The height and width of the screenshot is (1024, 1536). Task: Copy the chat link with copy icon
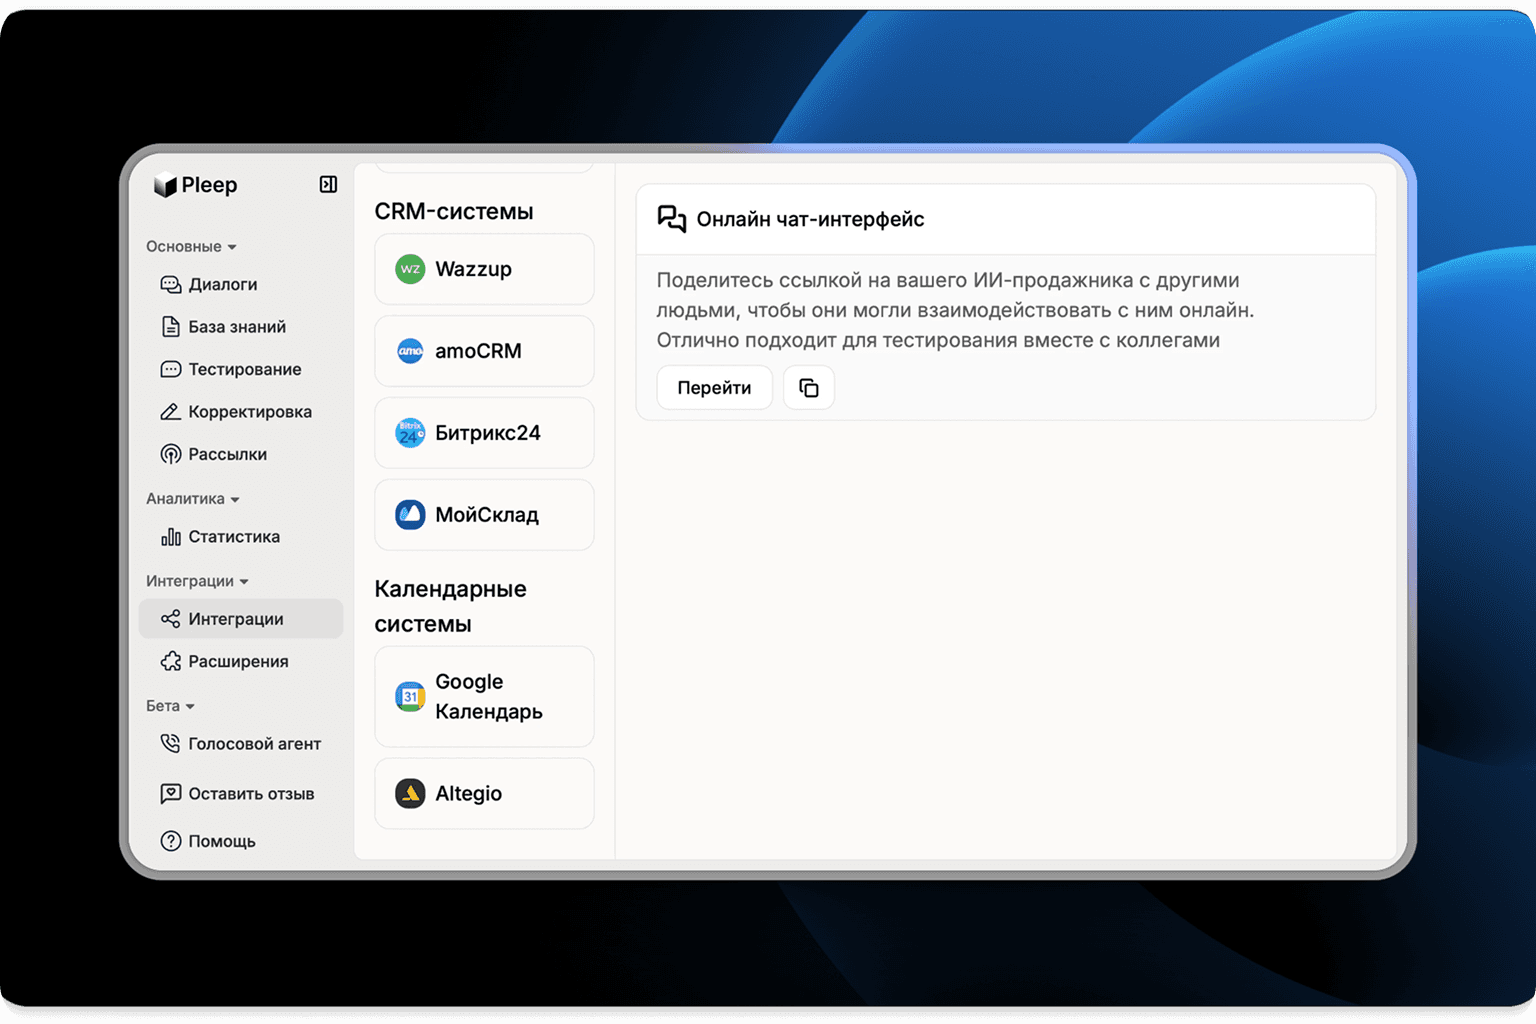pos(808,388)
